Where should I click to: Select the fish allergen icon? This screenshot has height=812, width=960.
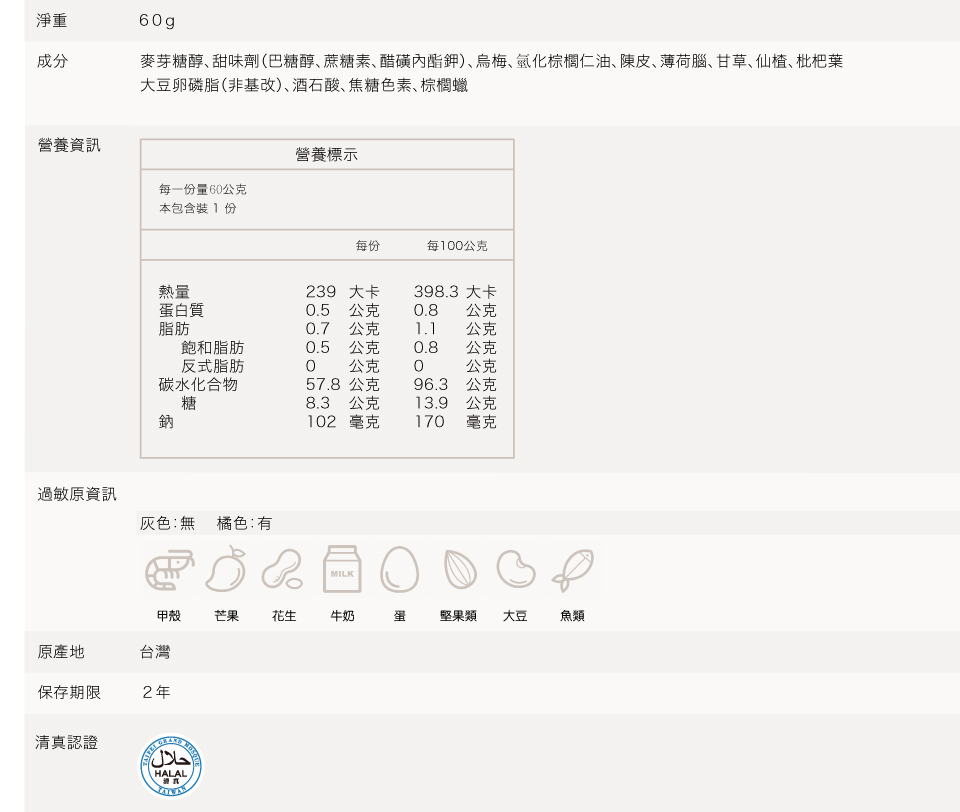[x=573, y=569]
